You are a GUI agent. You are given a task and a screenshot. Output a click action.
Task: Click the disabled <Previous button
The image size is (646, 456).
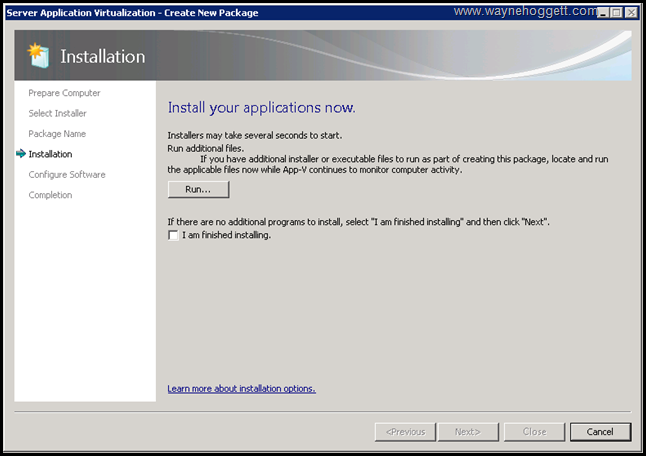405,432
